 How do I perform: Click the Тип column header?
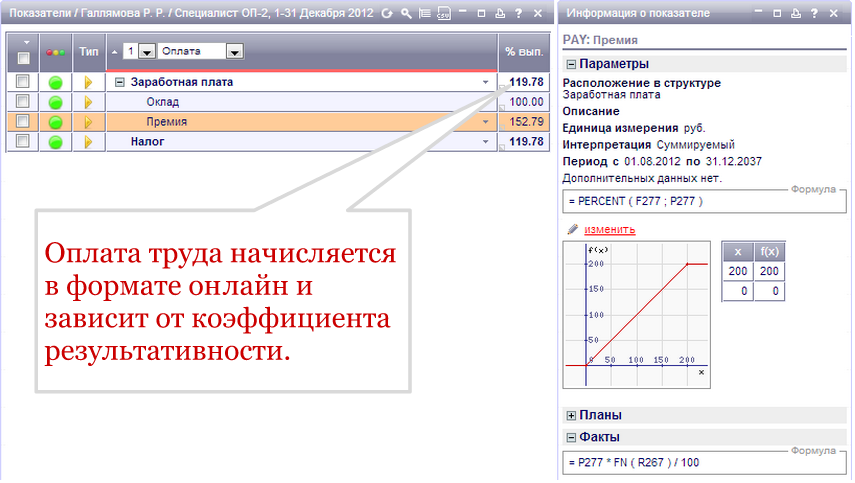(x=88, y=52)
